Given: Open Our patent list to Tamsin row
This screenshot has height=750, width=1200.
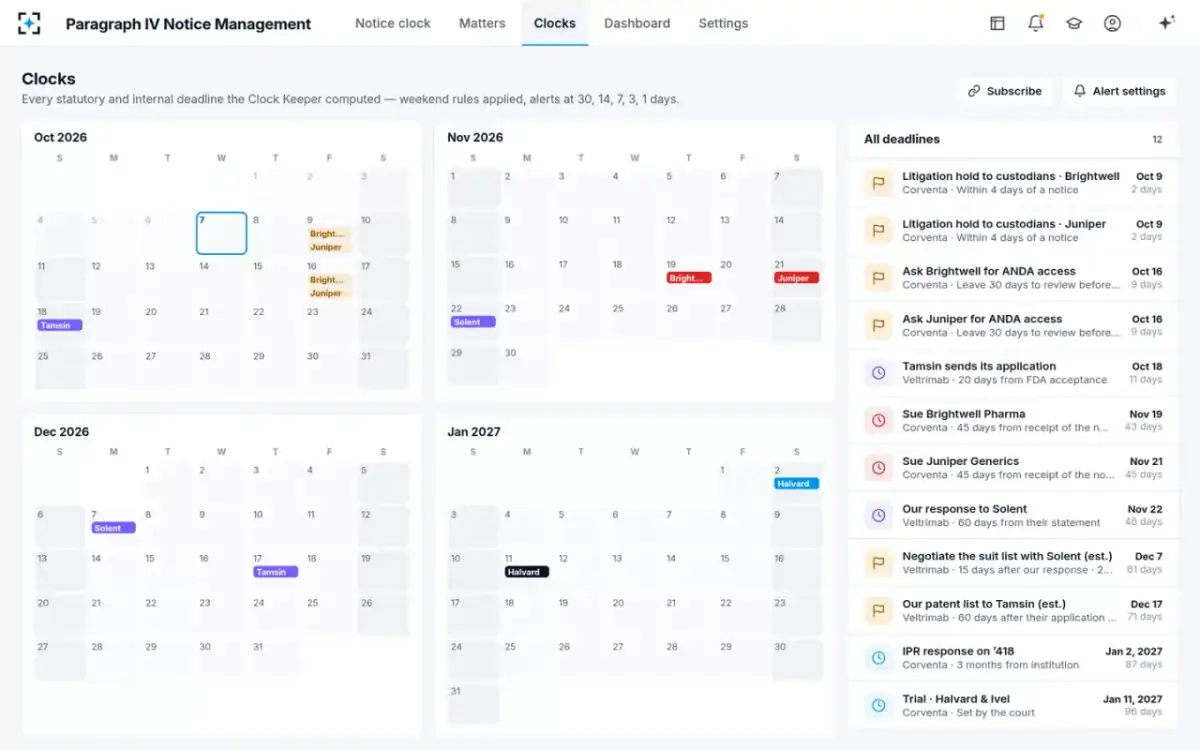Looking at the screenshot, I should tap(1013, 610).
